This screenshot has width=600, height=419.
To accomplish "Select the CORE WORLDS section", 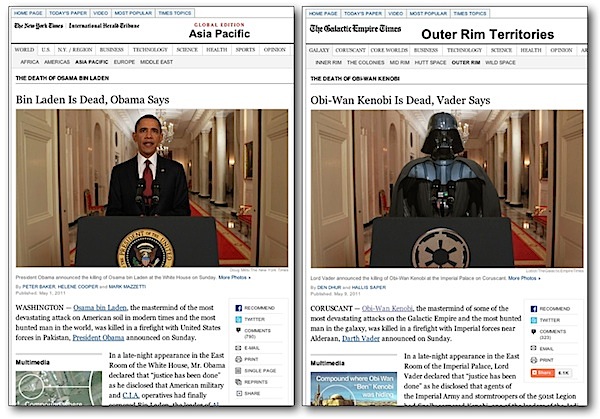I will (x=389, y=50).
